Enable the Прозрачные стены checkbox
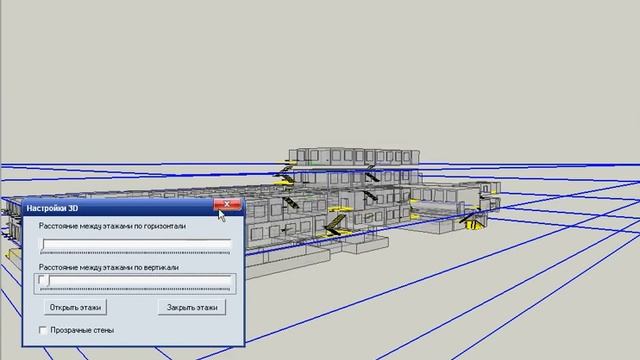 coord(43,330)
